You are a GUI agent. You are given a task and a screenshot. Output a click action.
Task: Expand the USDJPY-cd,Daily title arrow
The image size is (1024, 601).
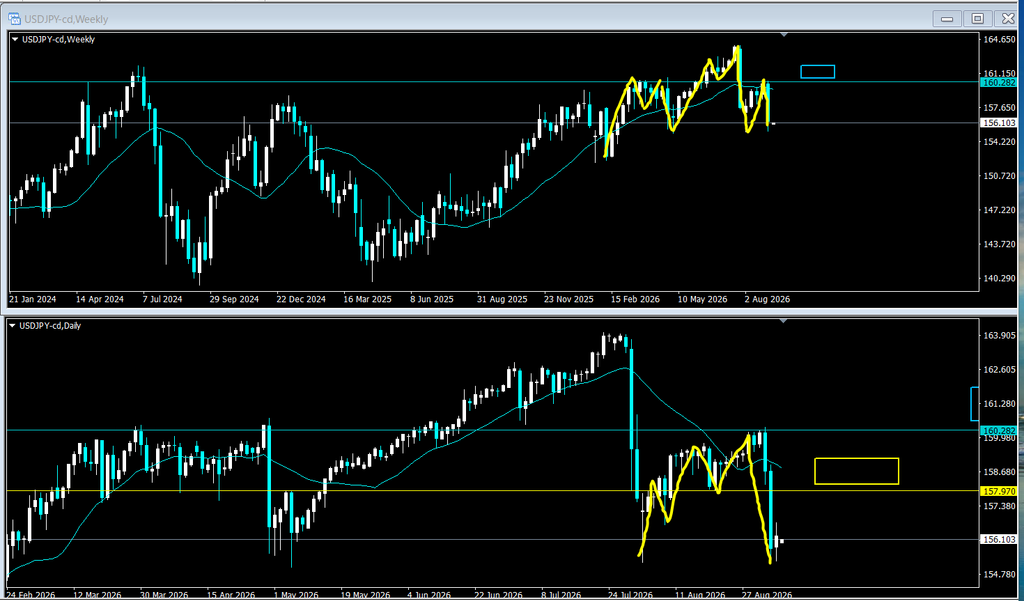[x=13, y=326]
